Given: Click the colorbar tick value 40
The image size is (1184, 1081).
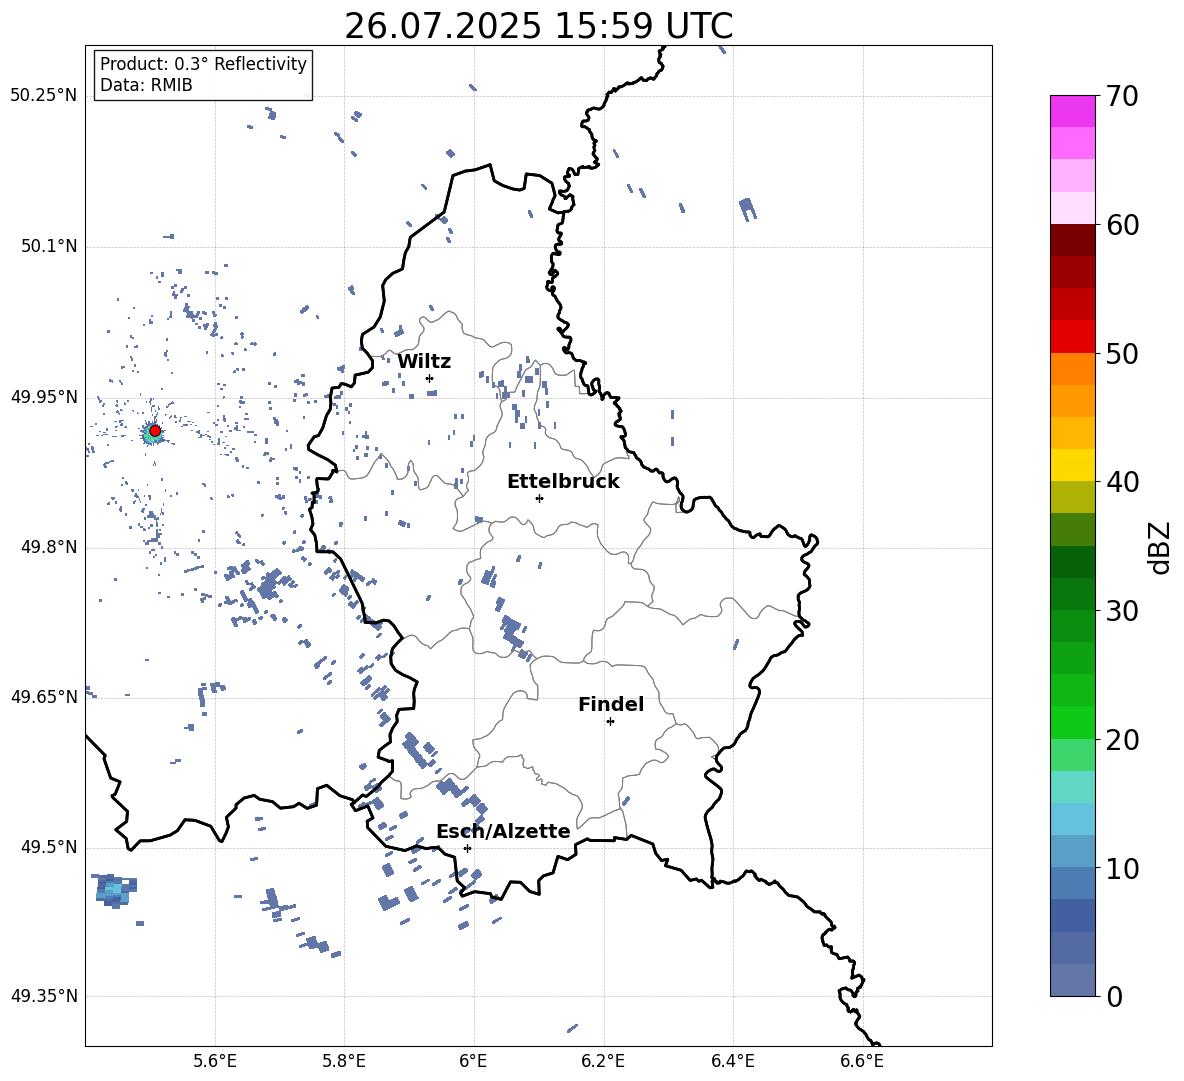Looking at the screenshot, I should click(x=1122, y=482).
